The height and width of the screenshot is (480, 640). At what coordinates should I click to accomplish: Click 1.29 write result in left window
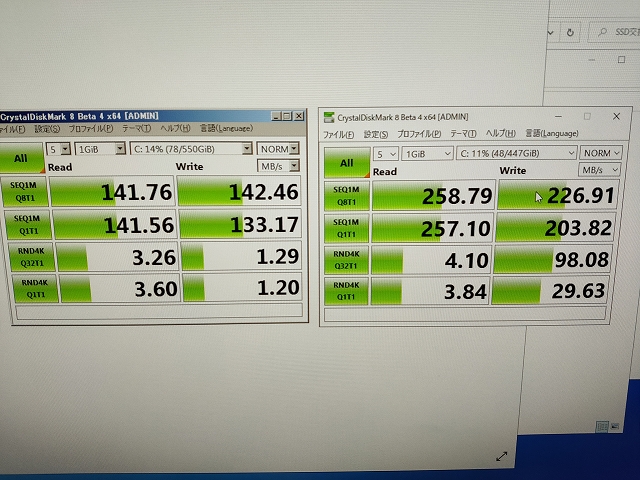tap(241, 256)
